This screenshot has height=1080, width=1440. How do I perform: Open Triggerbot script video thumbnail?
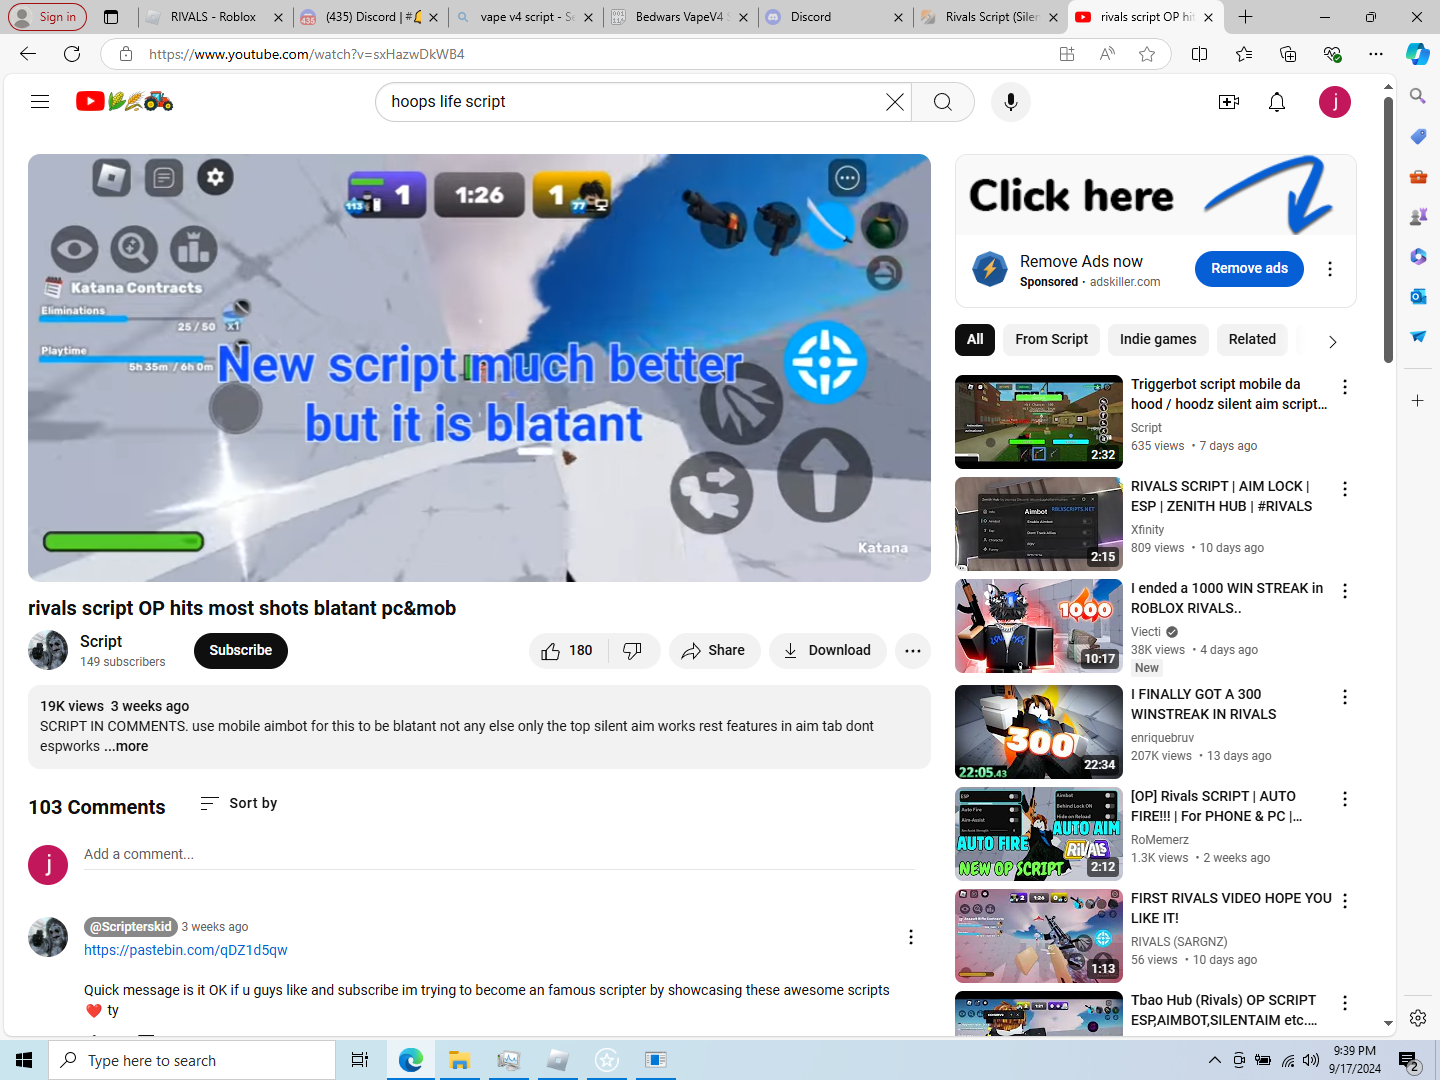(1039, 422)
